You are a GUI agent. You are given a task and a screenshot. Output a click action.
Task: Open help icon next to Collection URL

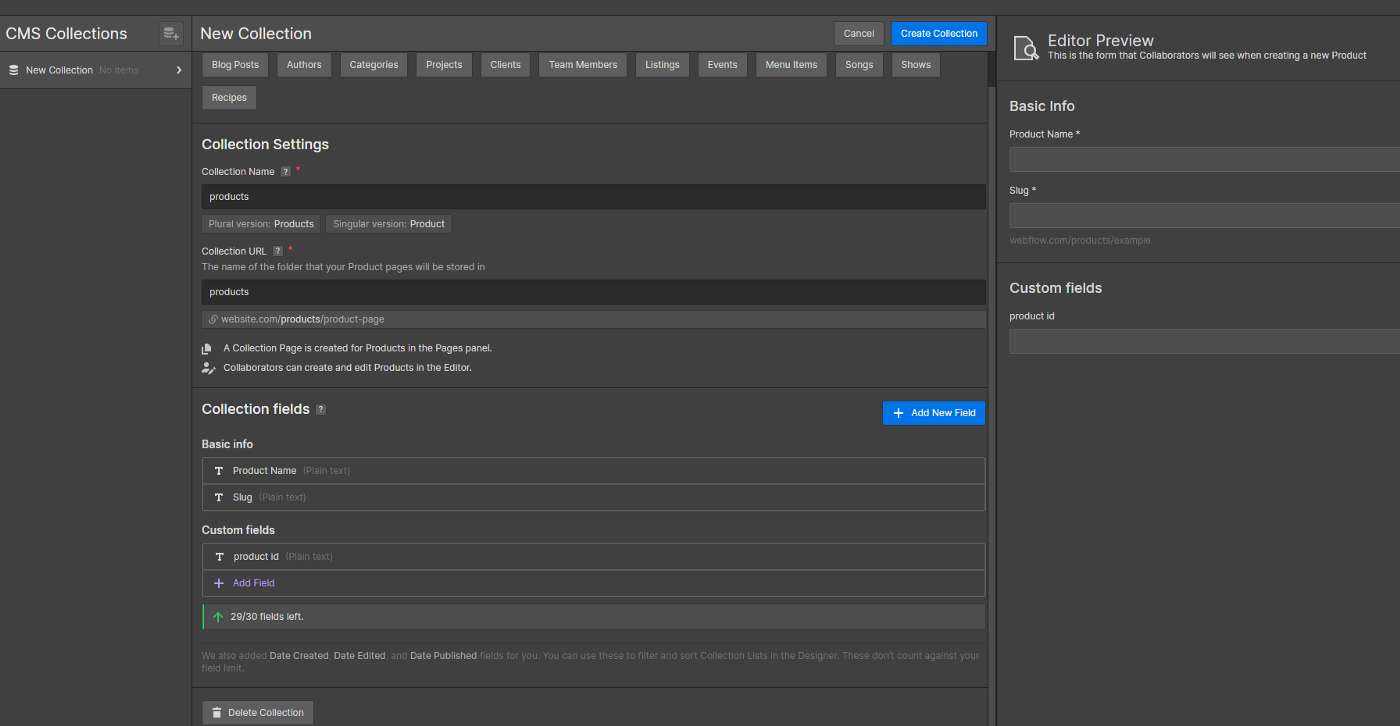[277, 251]
